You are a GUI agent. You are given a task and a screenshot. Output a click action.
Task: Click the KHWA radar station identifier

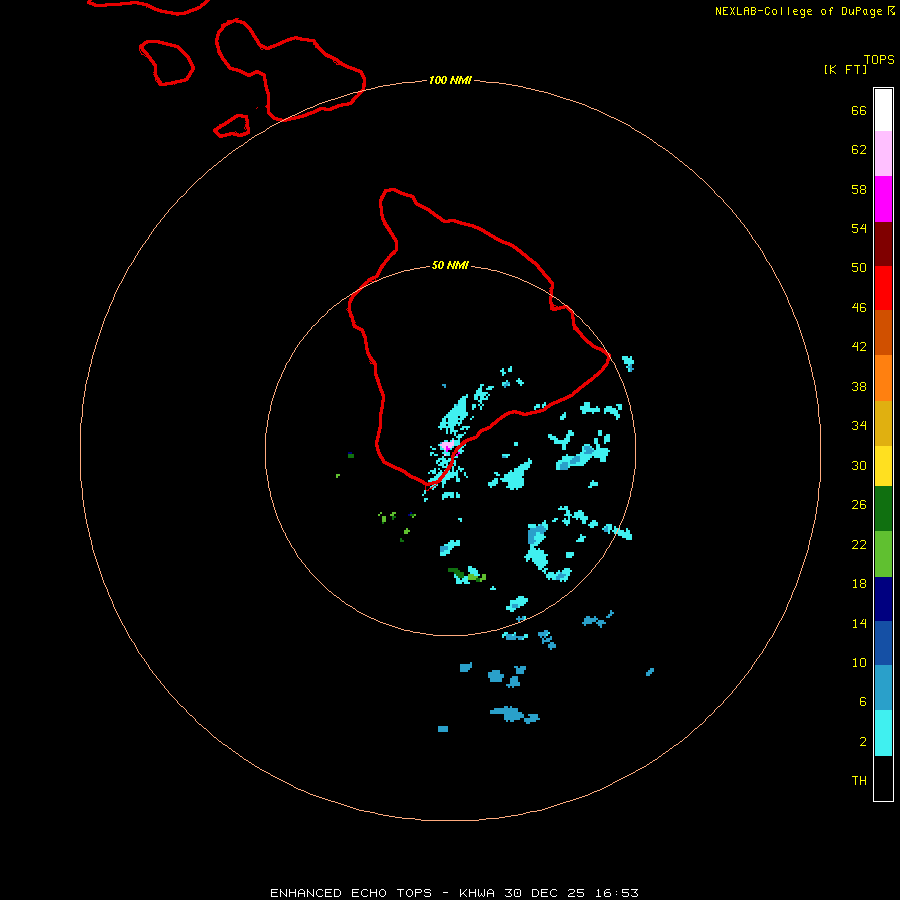tap(476, 893)
